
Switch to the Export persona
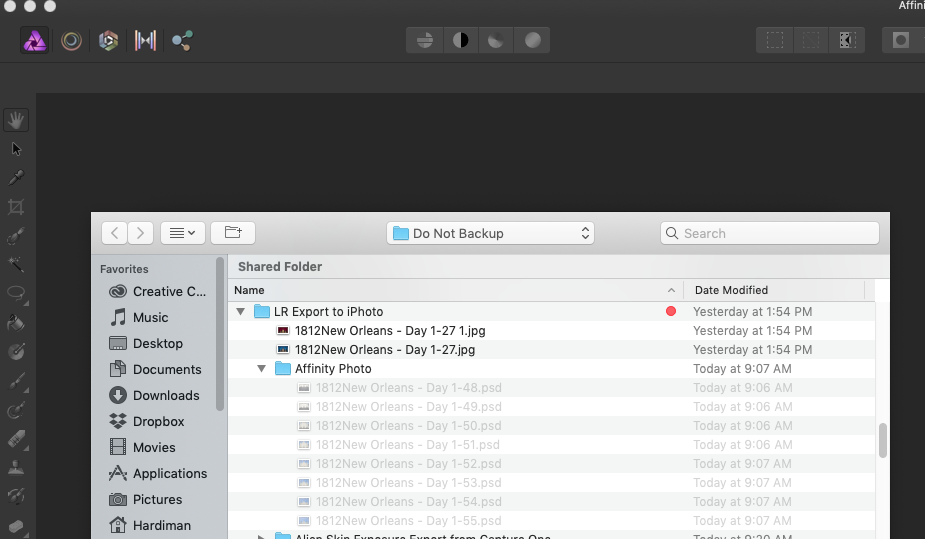[182, 41]
